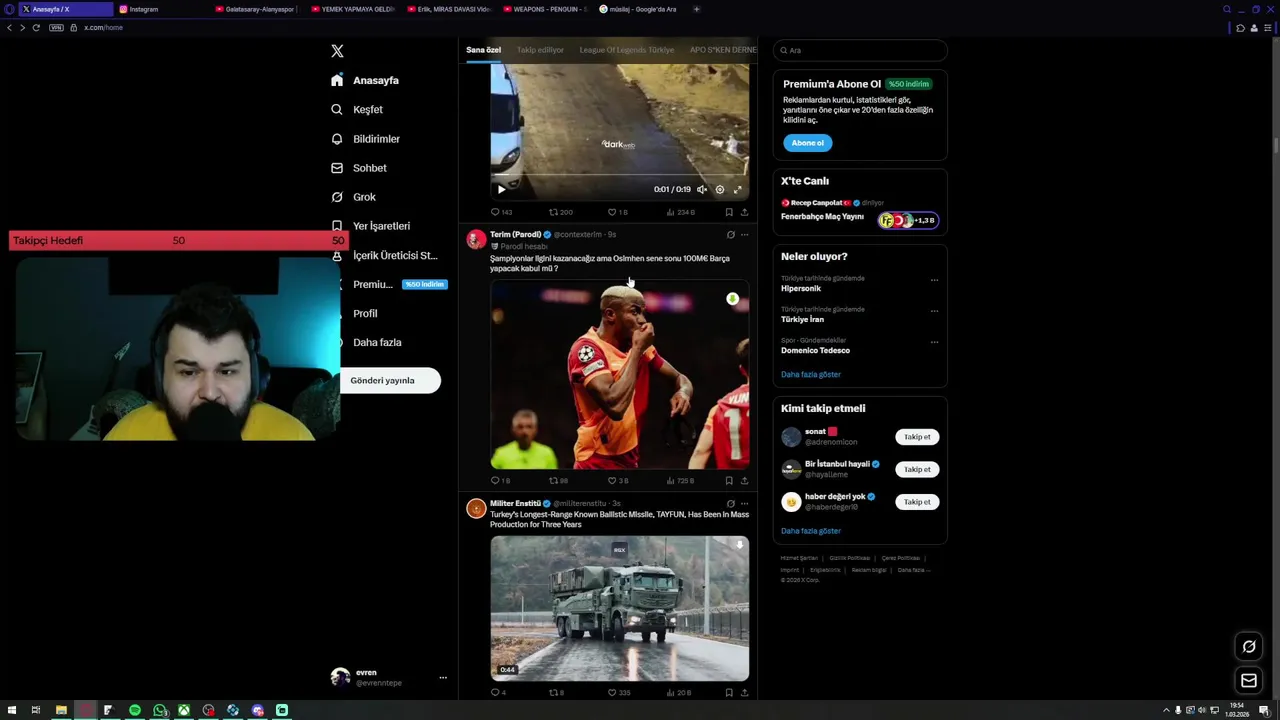Switch to Sana özel tab
Image resolution: width=1280 pixels, height=720 pixels.
(483, 50)
